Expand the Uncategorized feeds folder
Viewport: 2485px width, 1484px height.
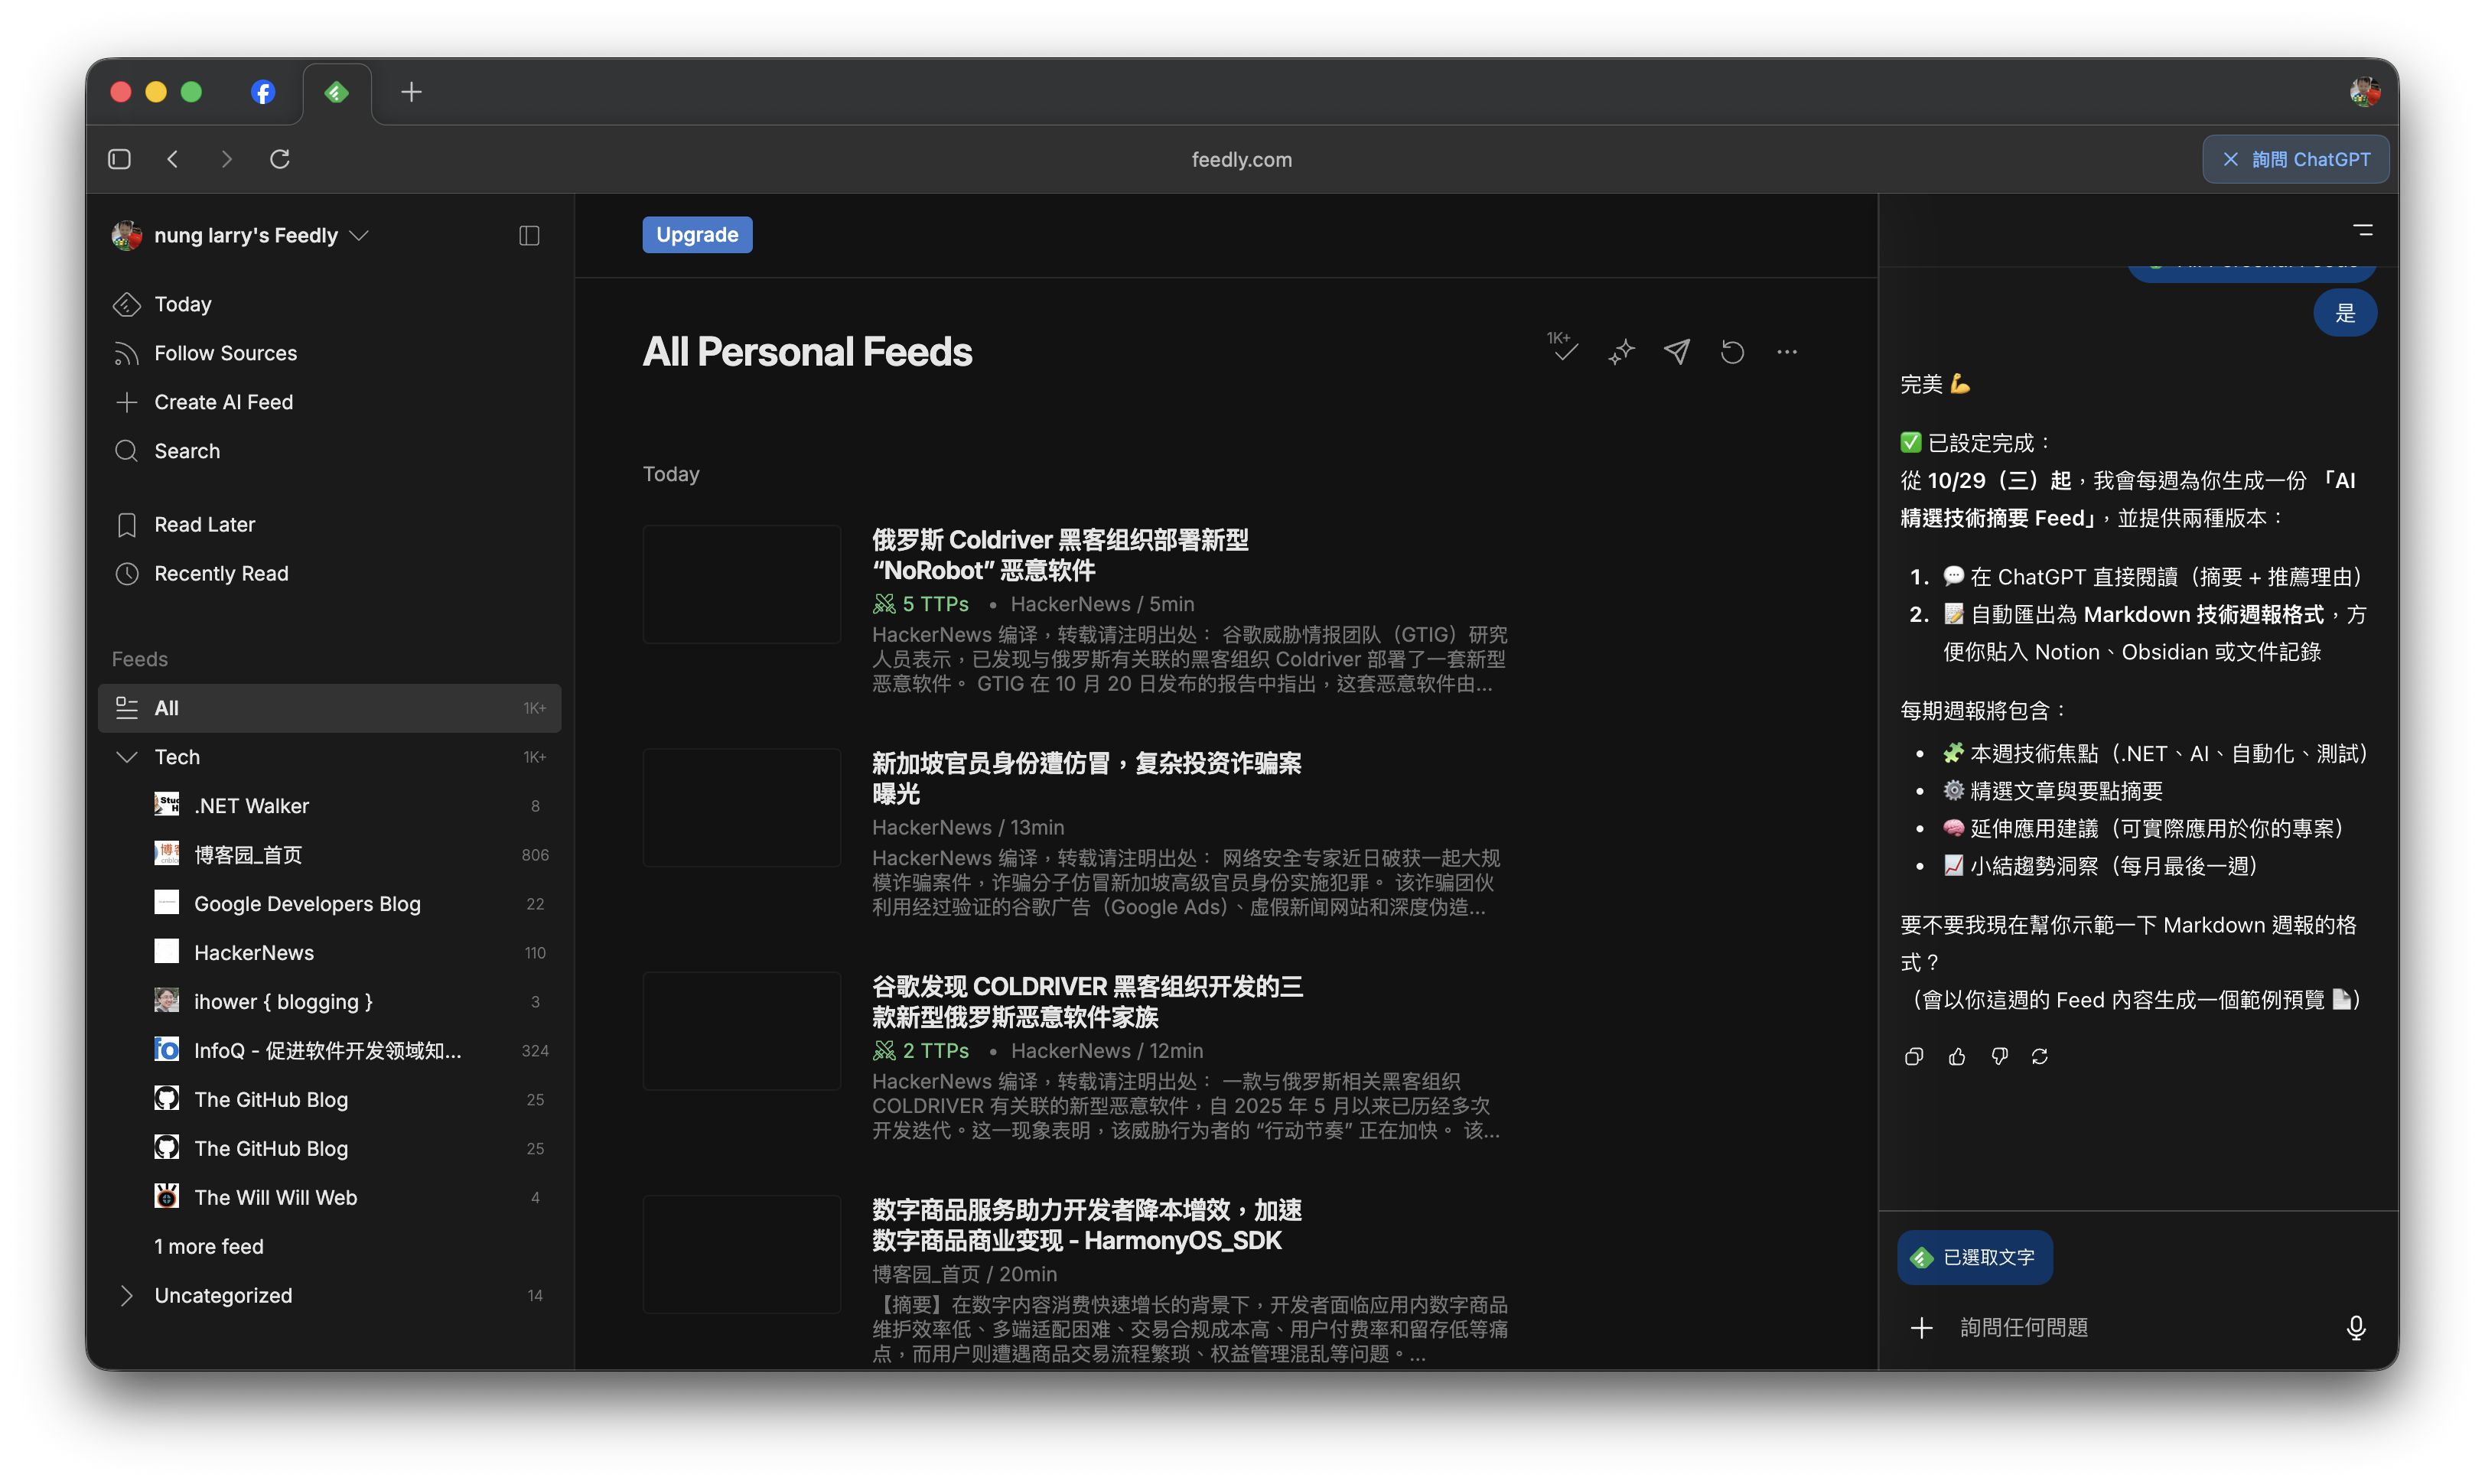click(127, 1296)
